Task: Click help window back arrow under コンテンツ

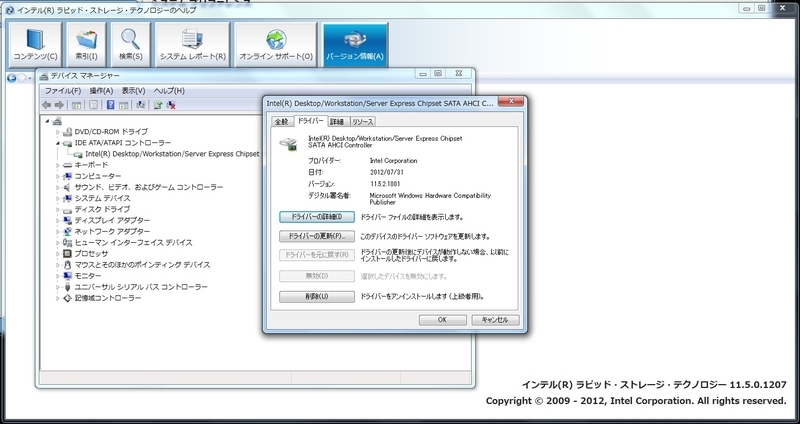Action: pos(11,78)
